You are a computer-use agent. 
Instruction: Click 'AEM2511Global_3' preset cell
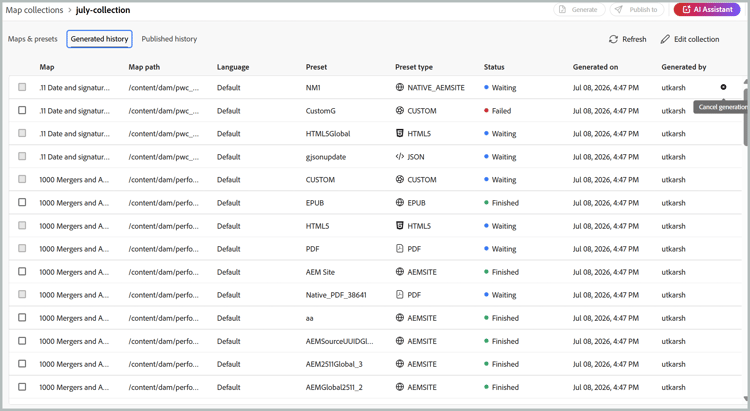tap(334, 364)
